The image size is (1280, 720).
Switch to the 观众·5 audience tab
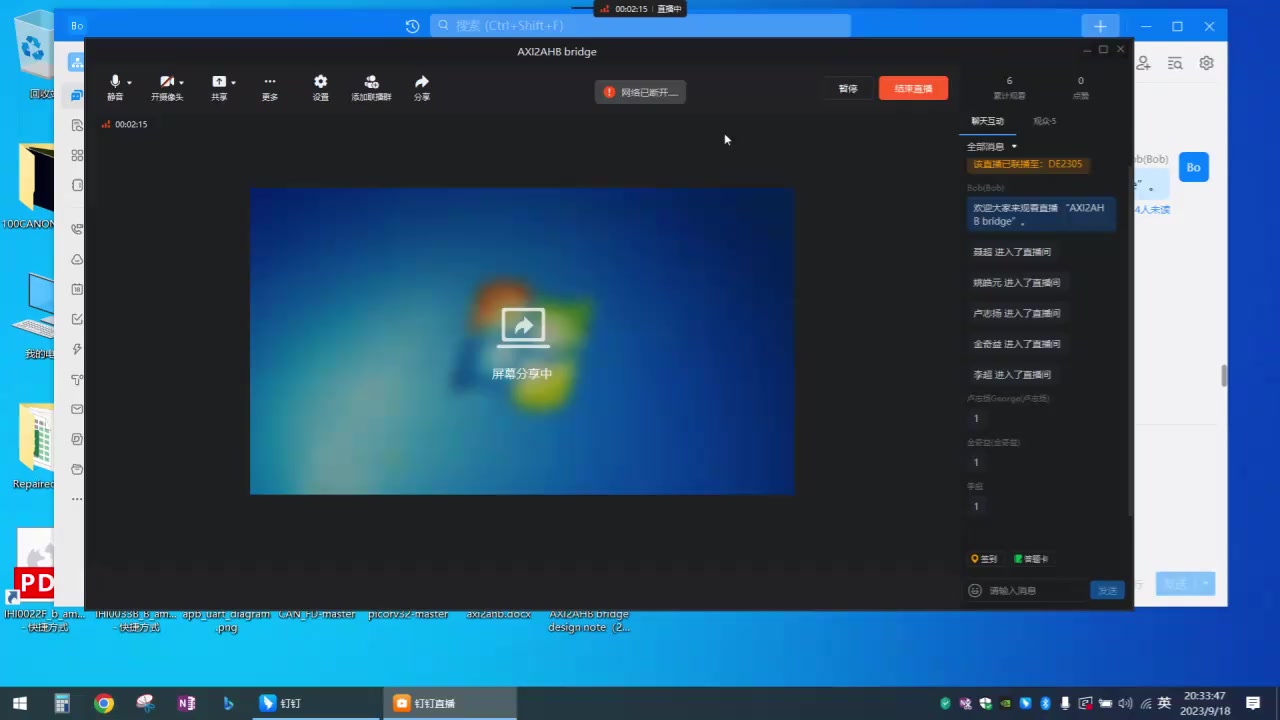(1044, 121)
